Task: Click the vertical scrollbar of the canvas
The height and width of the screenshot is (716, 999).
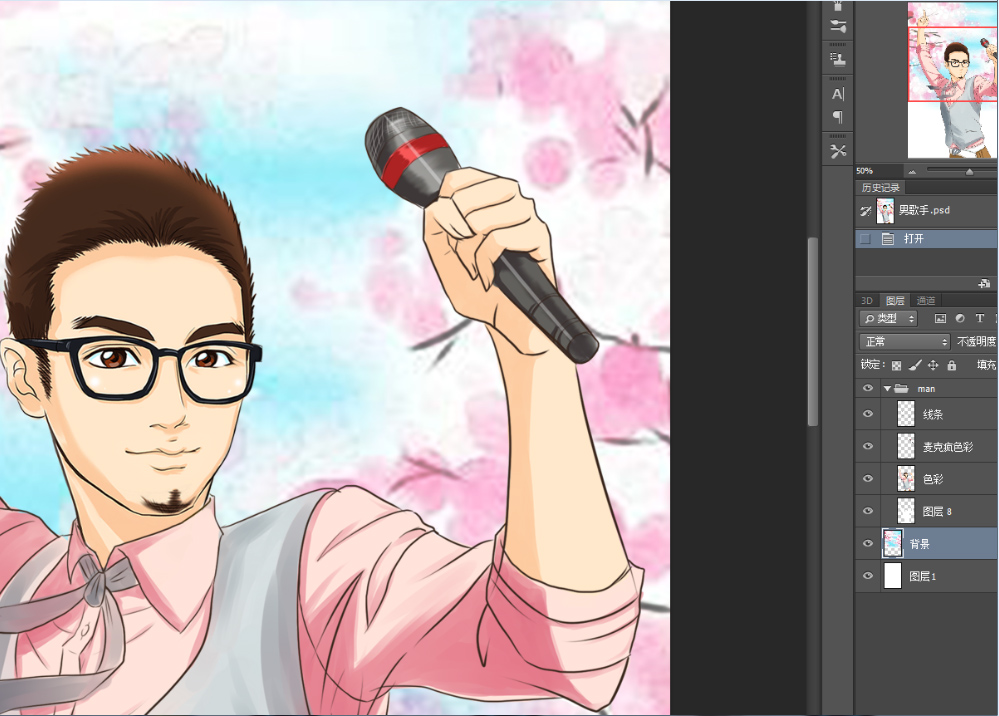Action: tap(813, 331)
